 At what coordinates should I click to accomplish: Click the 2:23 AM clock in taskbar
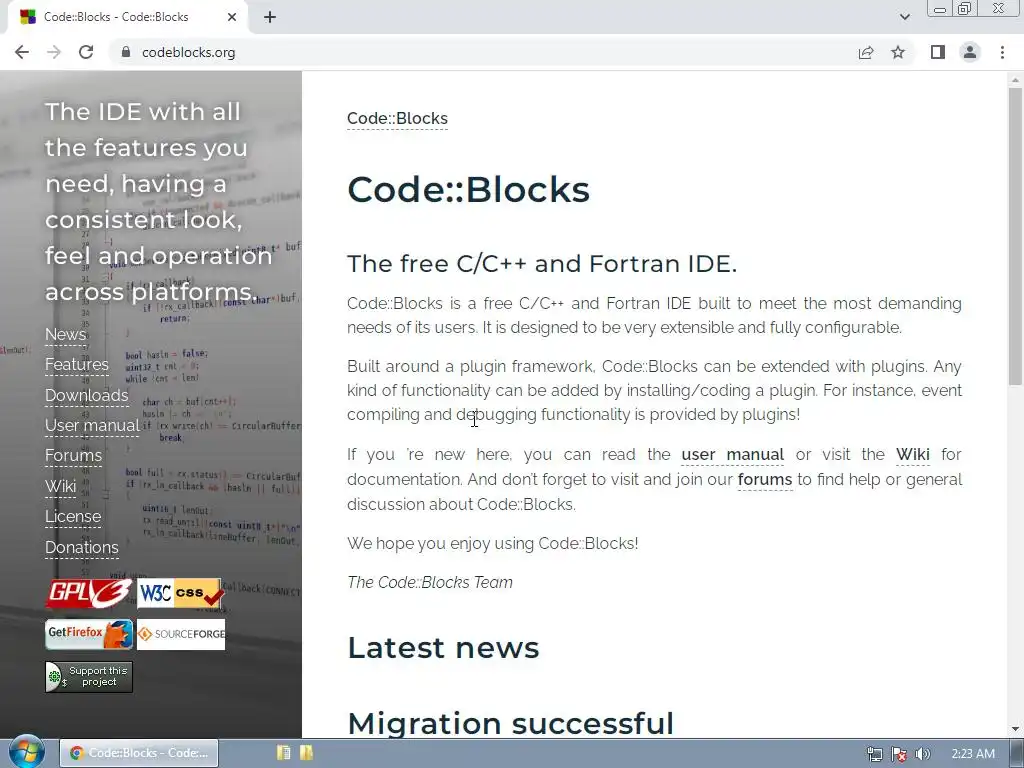click(x=973, y=754)
